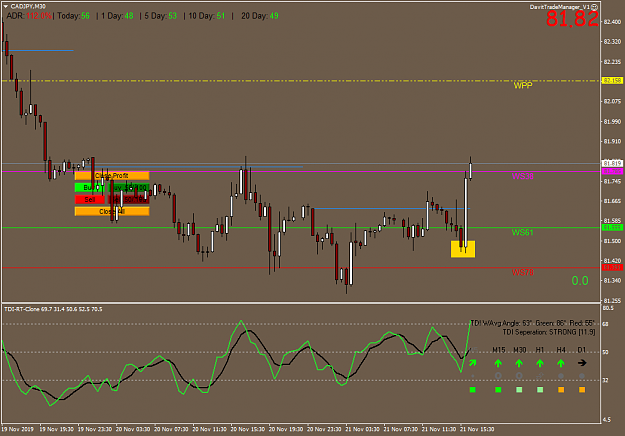Click the green up arrow under M15

(498, 363)
